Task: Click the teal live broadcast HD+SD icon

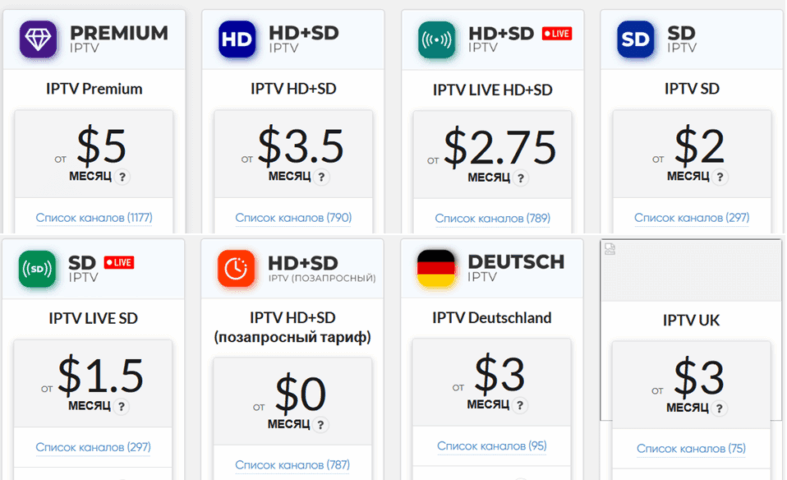Action: [x=436, y=39]
